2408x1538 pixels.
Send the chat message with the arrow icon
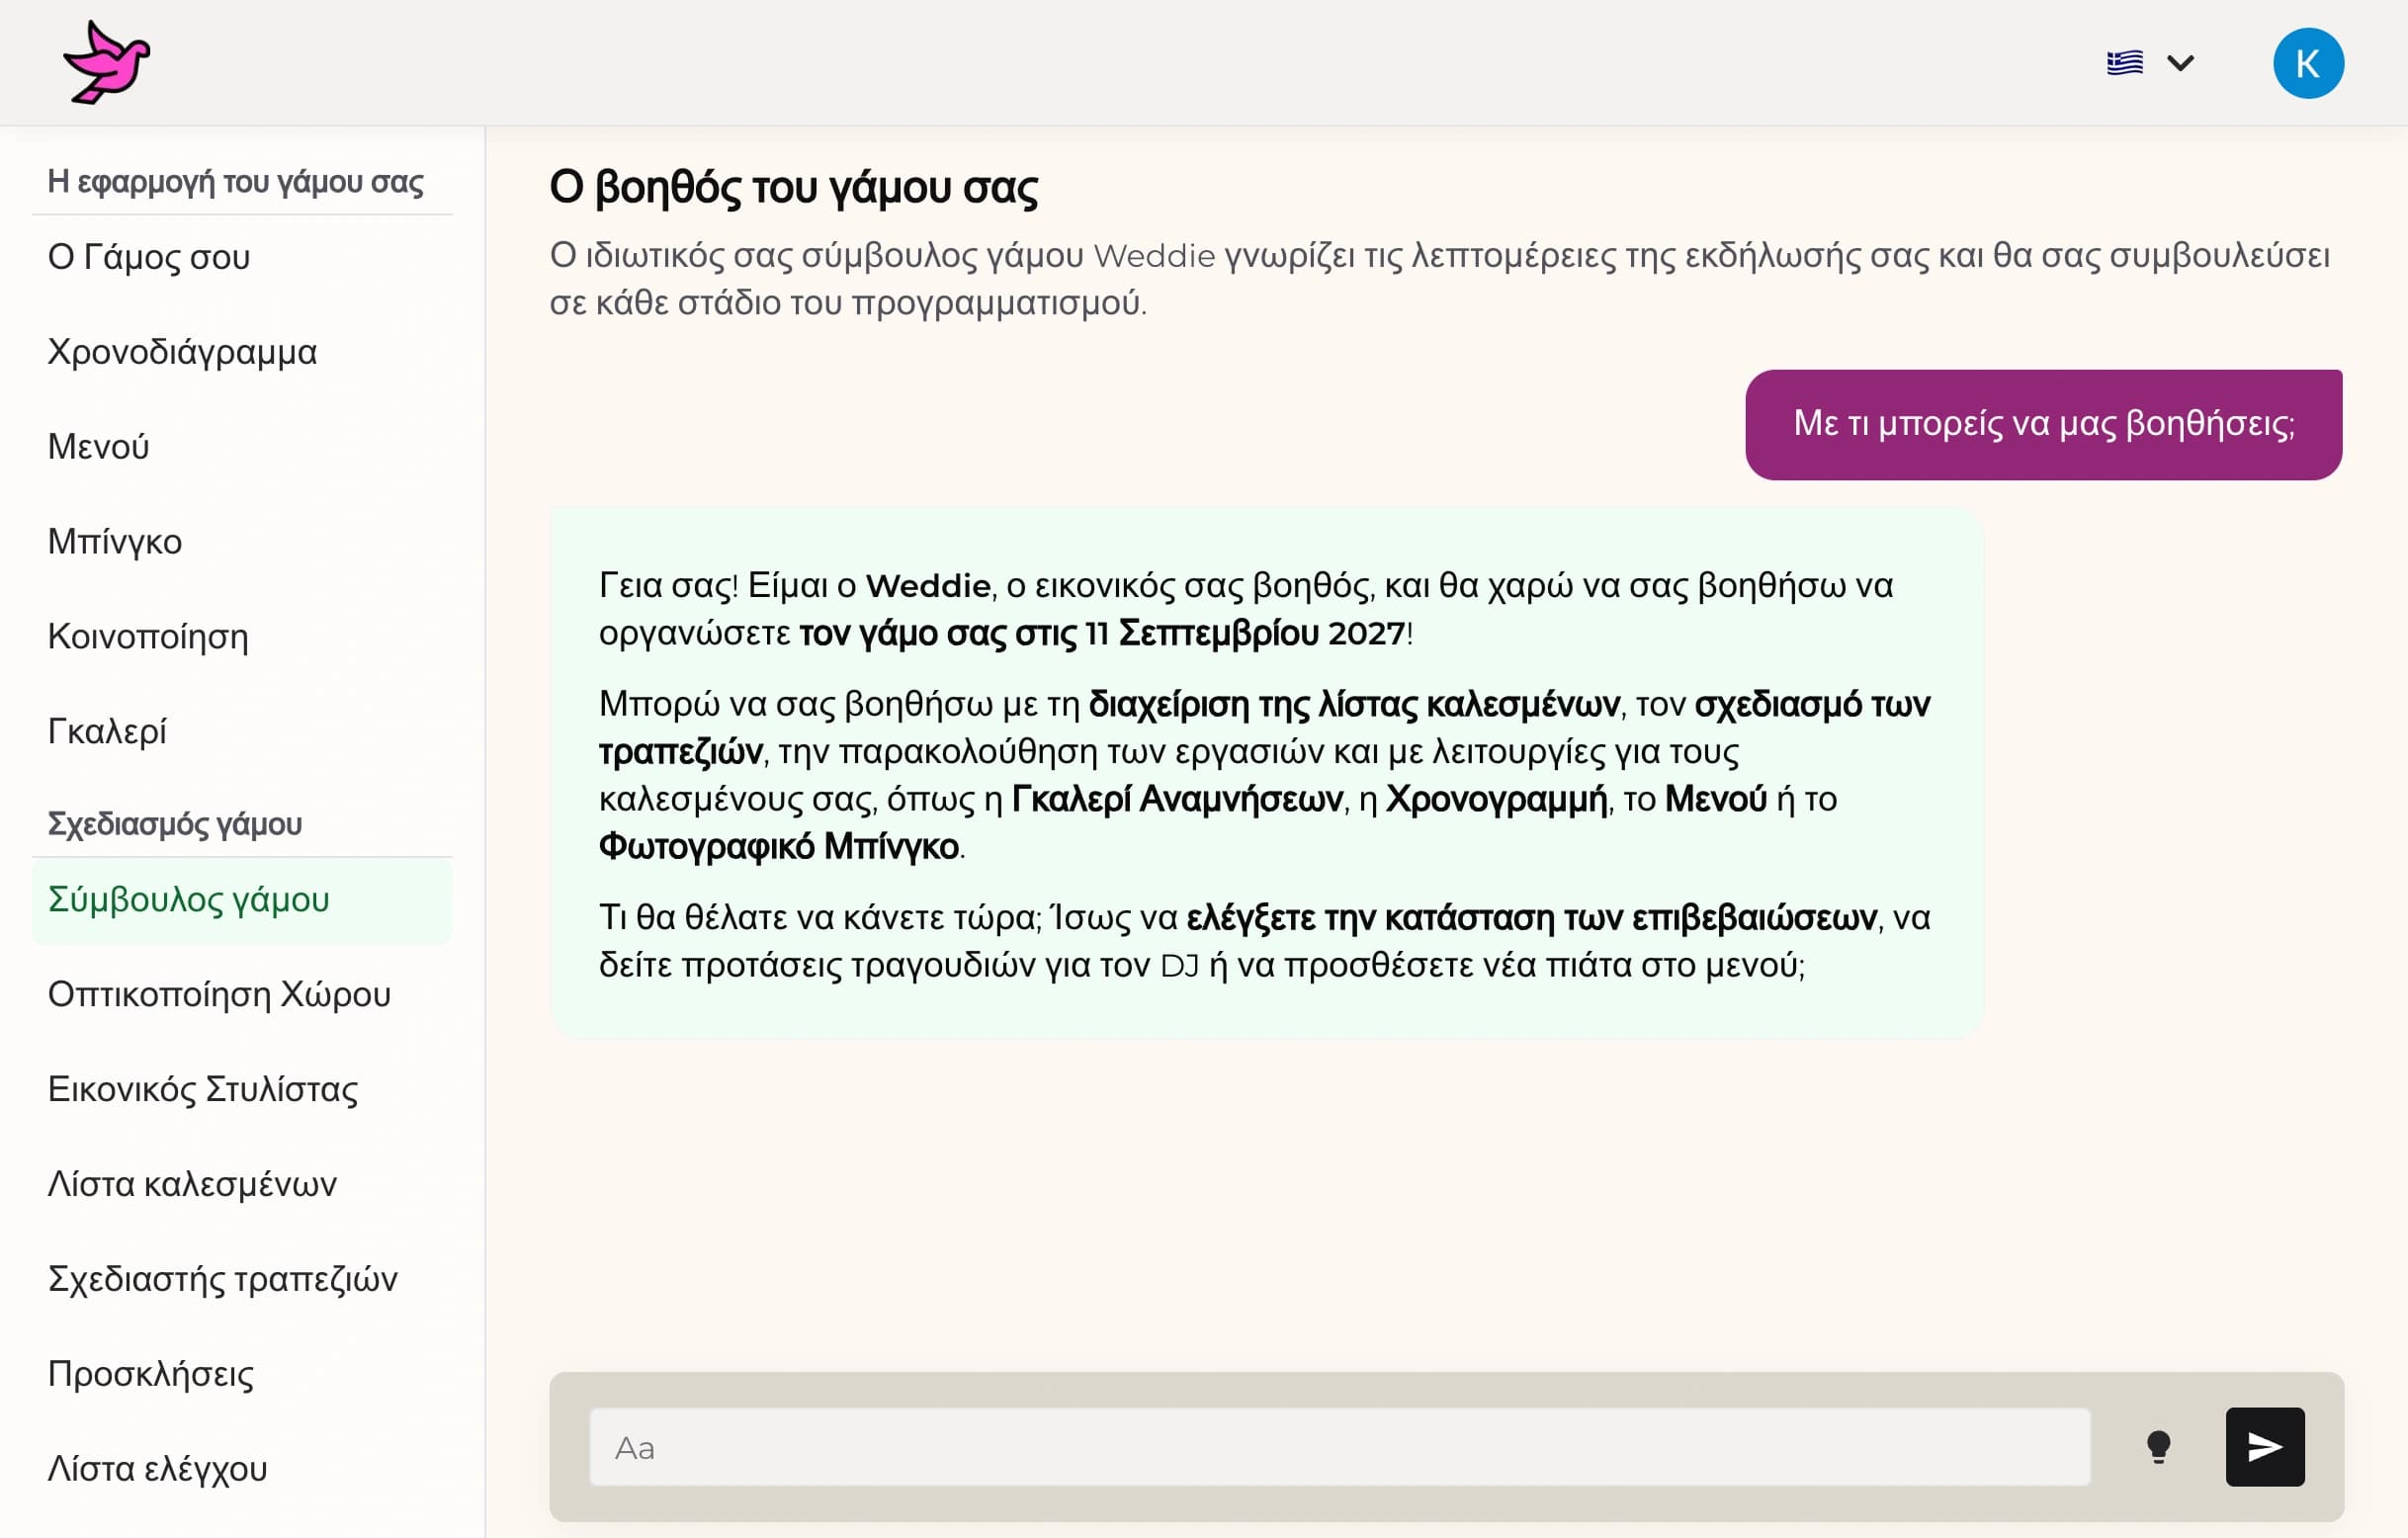[x=2265, y=1447]
